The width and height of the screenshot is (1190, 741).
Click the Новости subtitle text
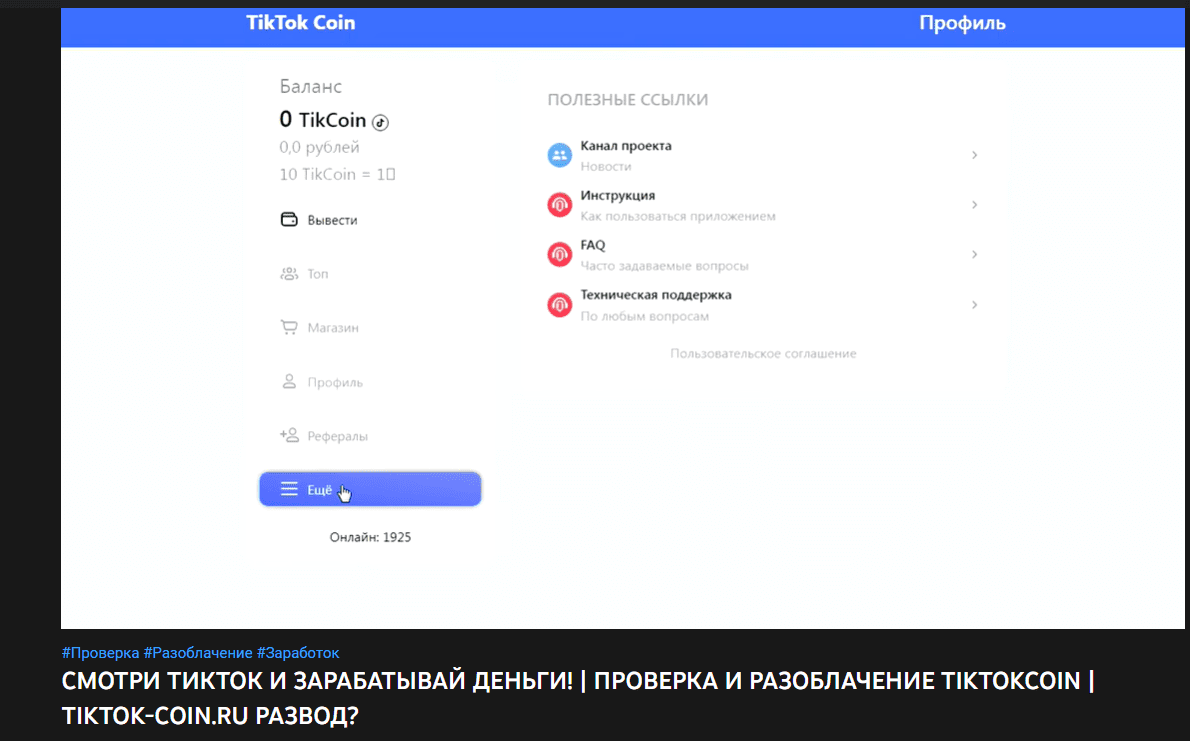[606, 166]
